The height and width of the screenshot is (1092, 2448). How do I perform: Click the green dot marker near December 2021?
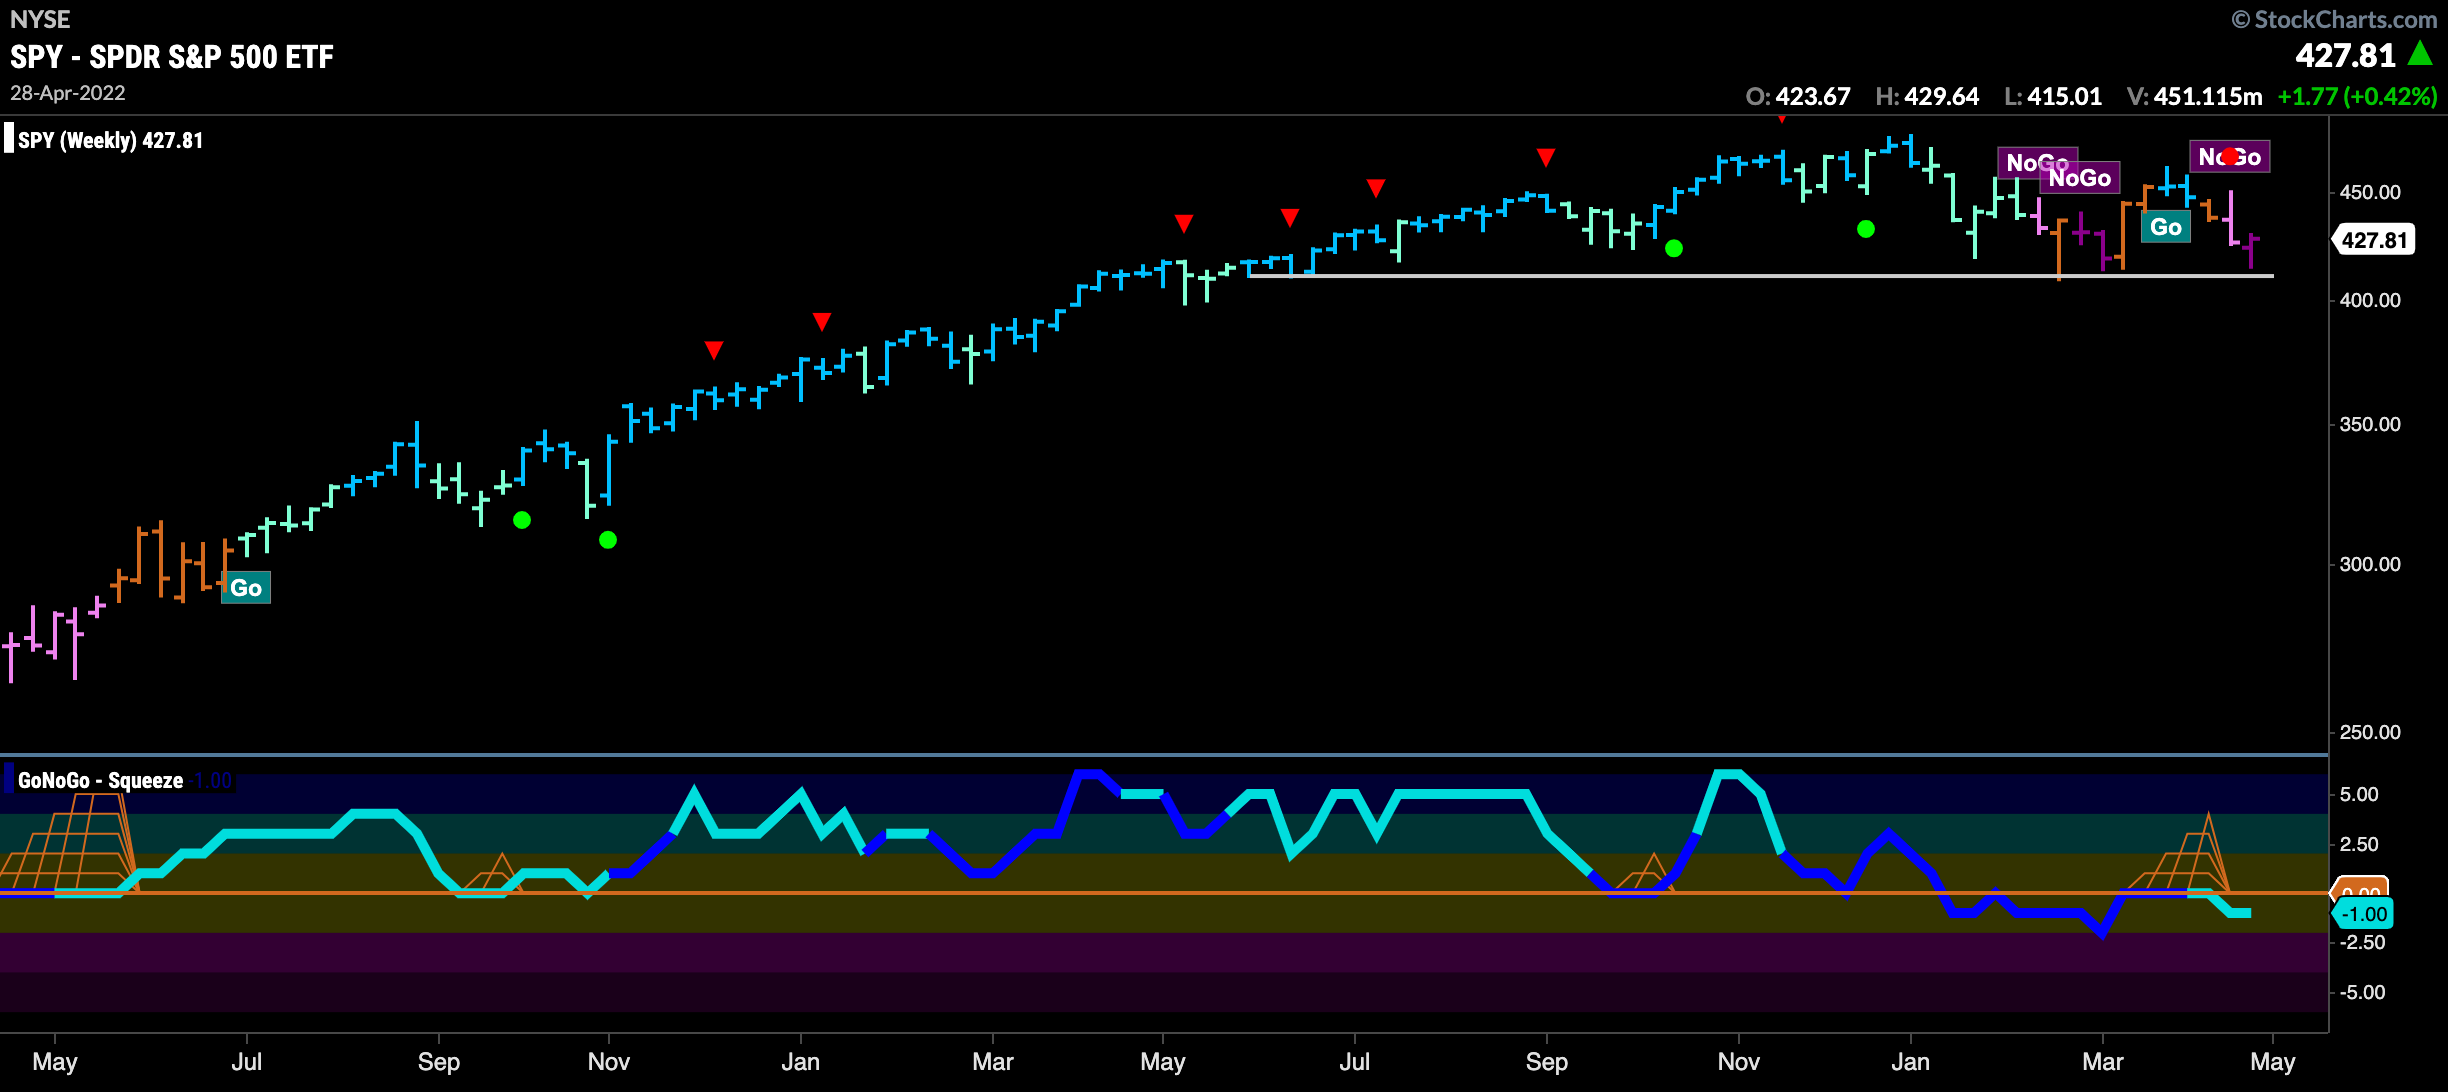pos(1866,229)
